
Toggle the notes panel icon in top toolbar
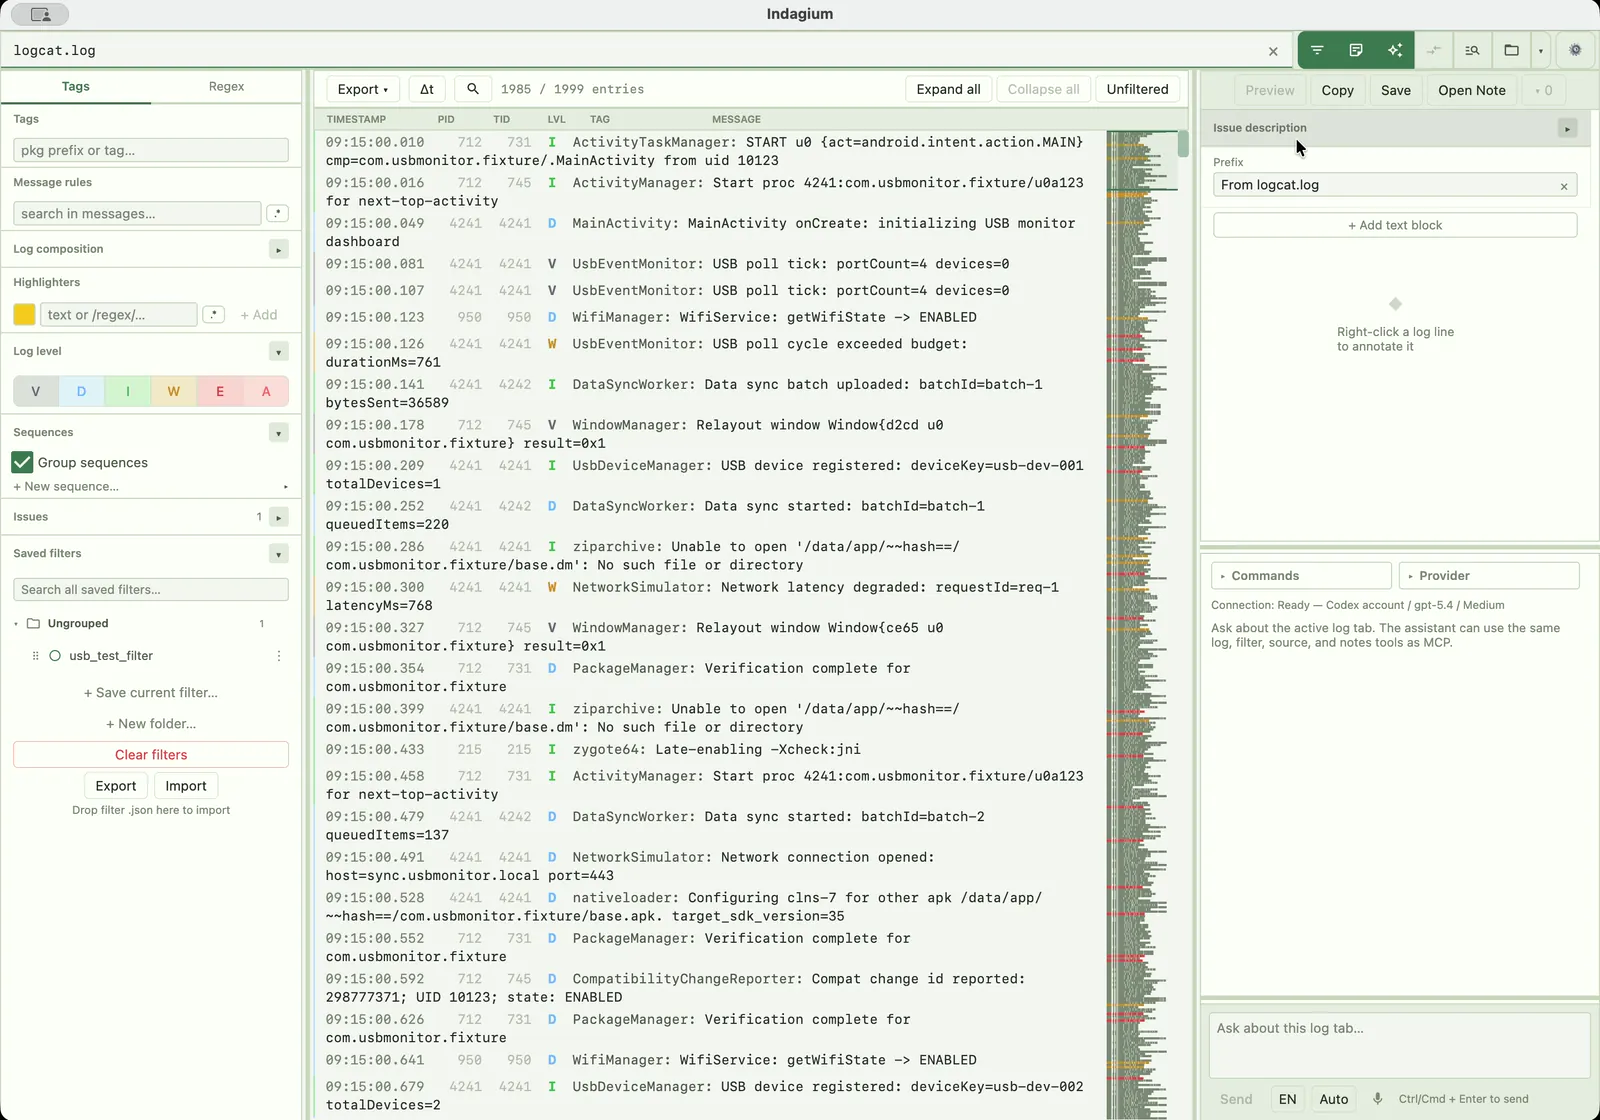[1356, 50]
